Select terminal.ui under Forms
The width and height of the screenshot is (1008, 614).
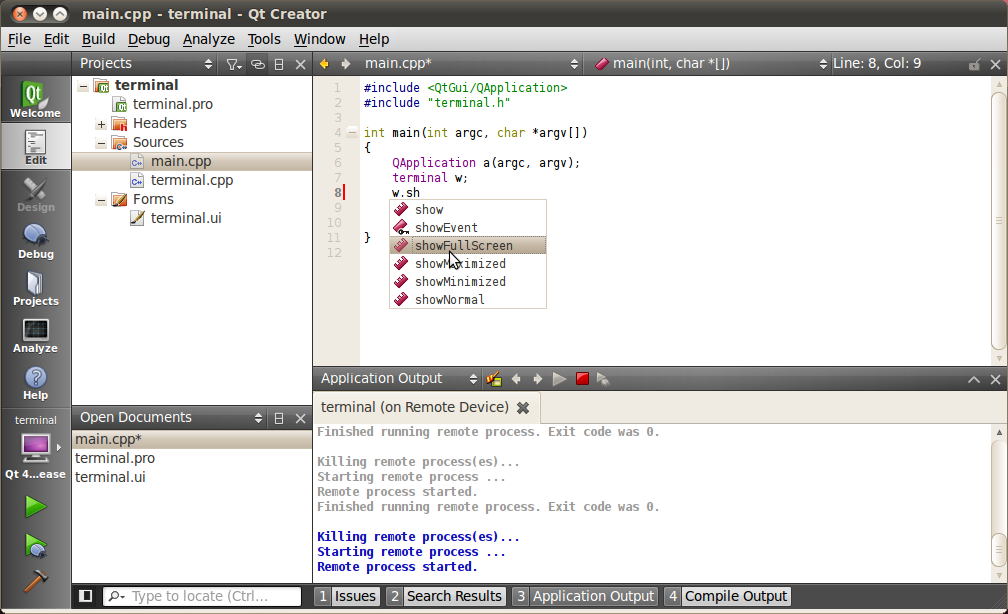click(x=186, y=219)
